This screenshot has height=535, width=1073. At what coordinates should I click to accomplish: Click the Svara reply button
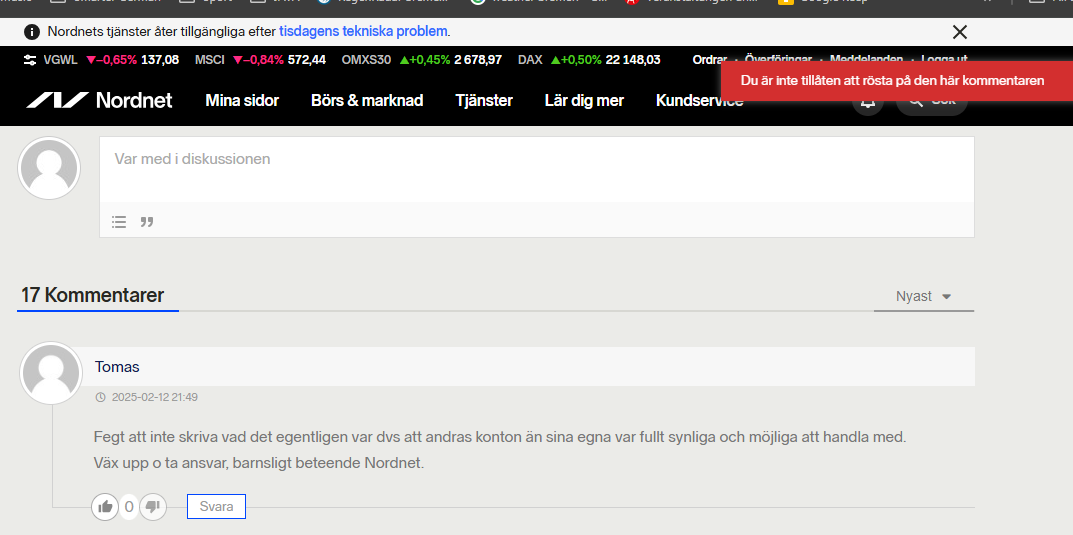pyautogui.click(x=216, y=507)
